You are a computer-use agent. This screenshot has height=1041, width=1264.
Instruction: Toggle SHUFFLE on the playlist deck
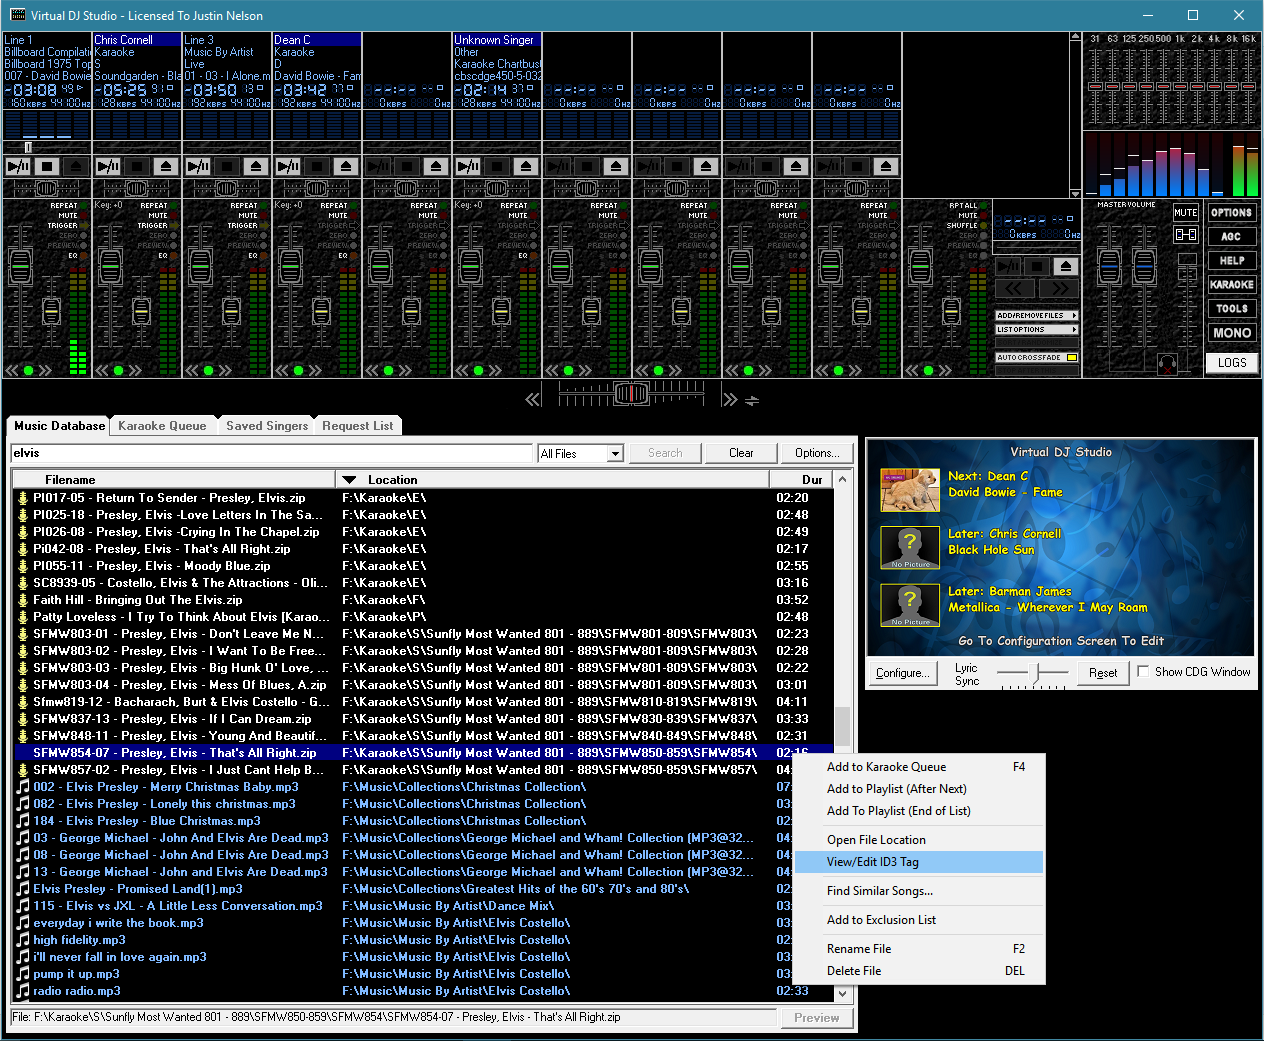(x=968, y=225)
